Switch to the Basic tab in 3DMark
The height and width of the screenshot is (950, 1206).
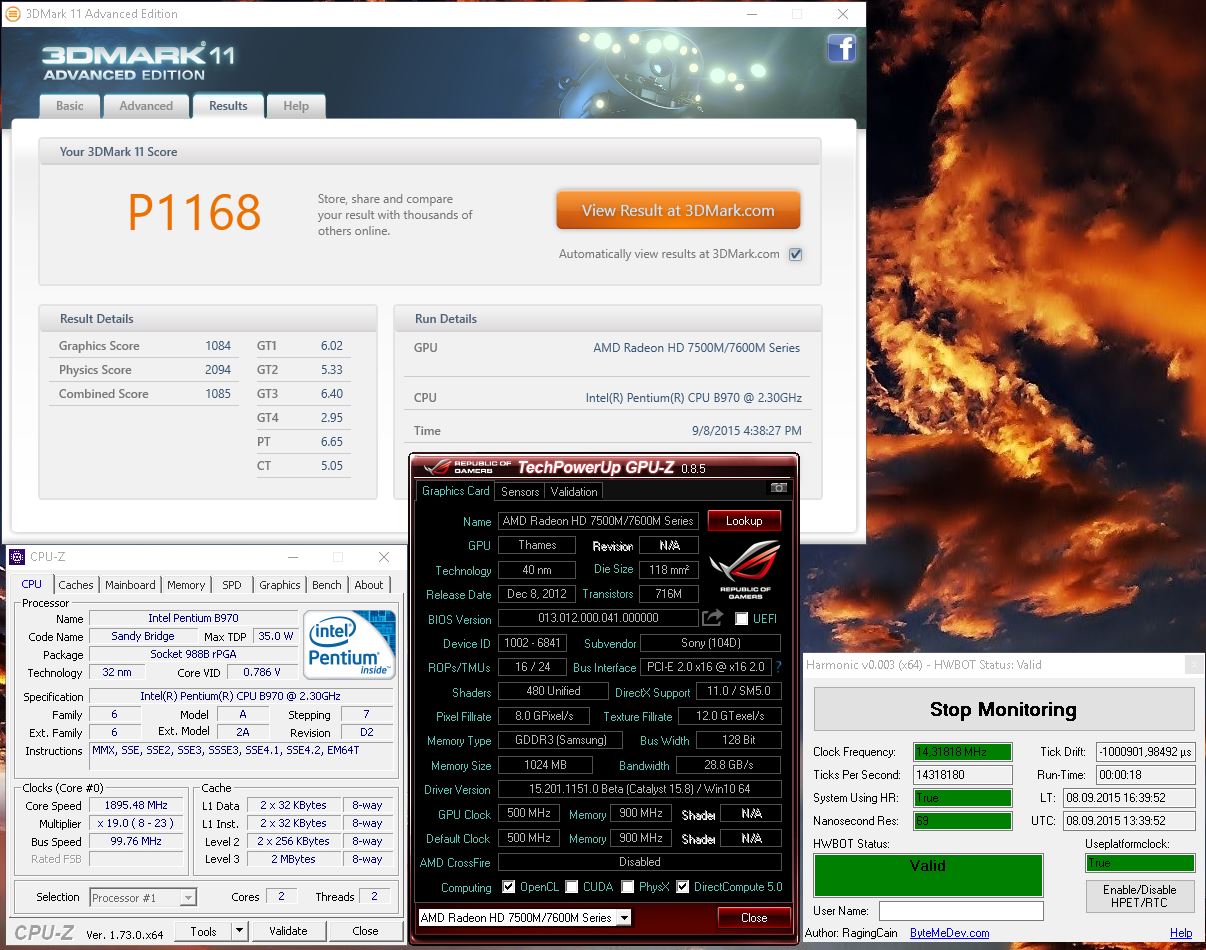70,106
